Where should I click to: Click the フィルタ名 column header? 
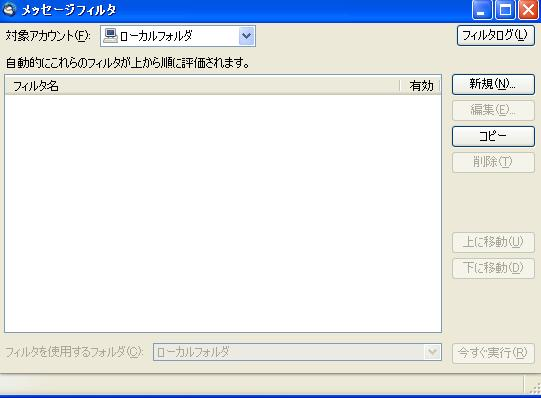[203, 86]
